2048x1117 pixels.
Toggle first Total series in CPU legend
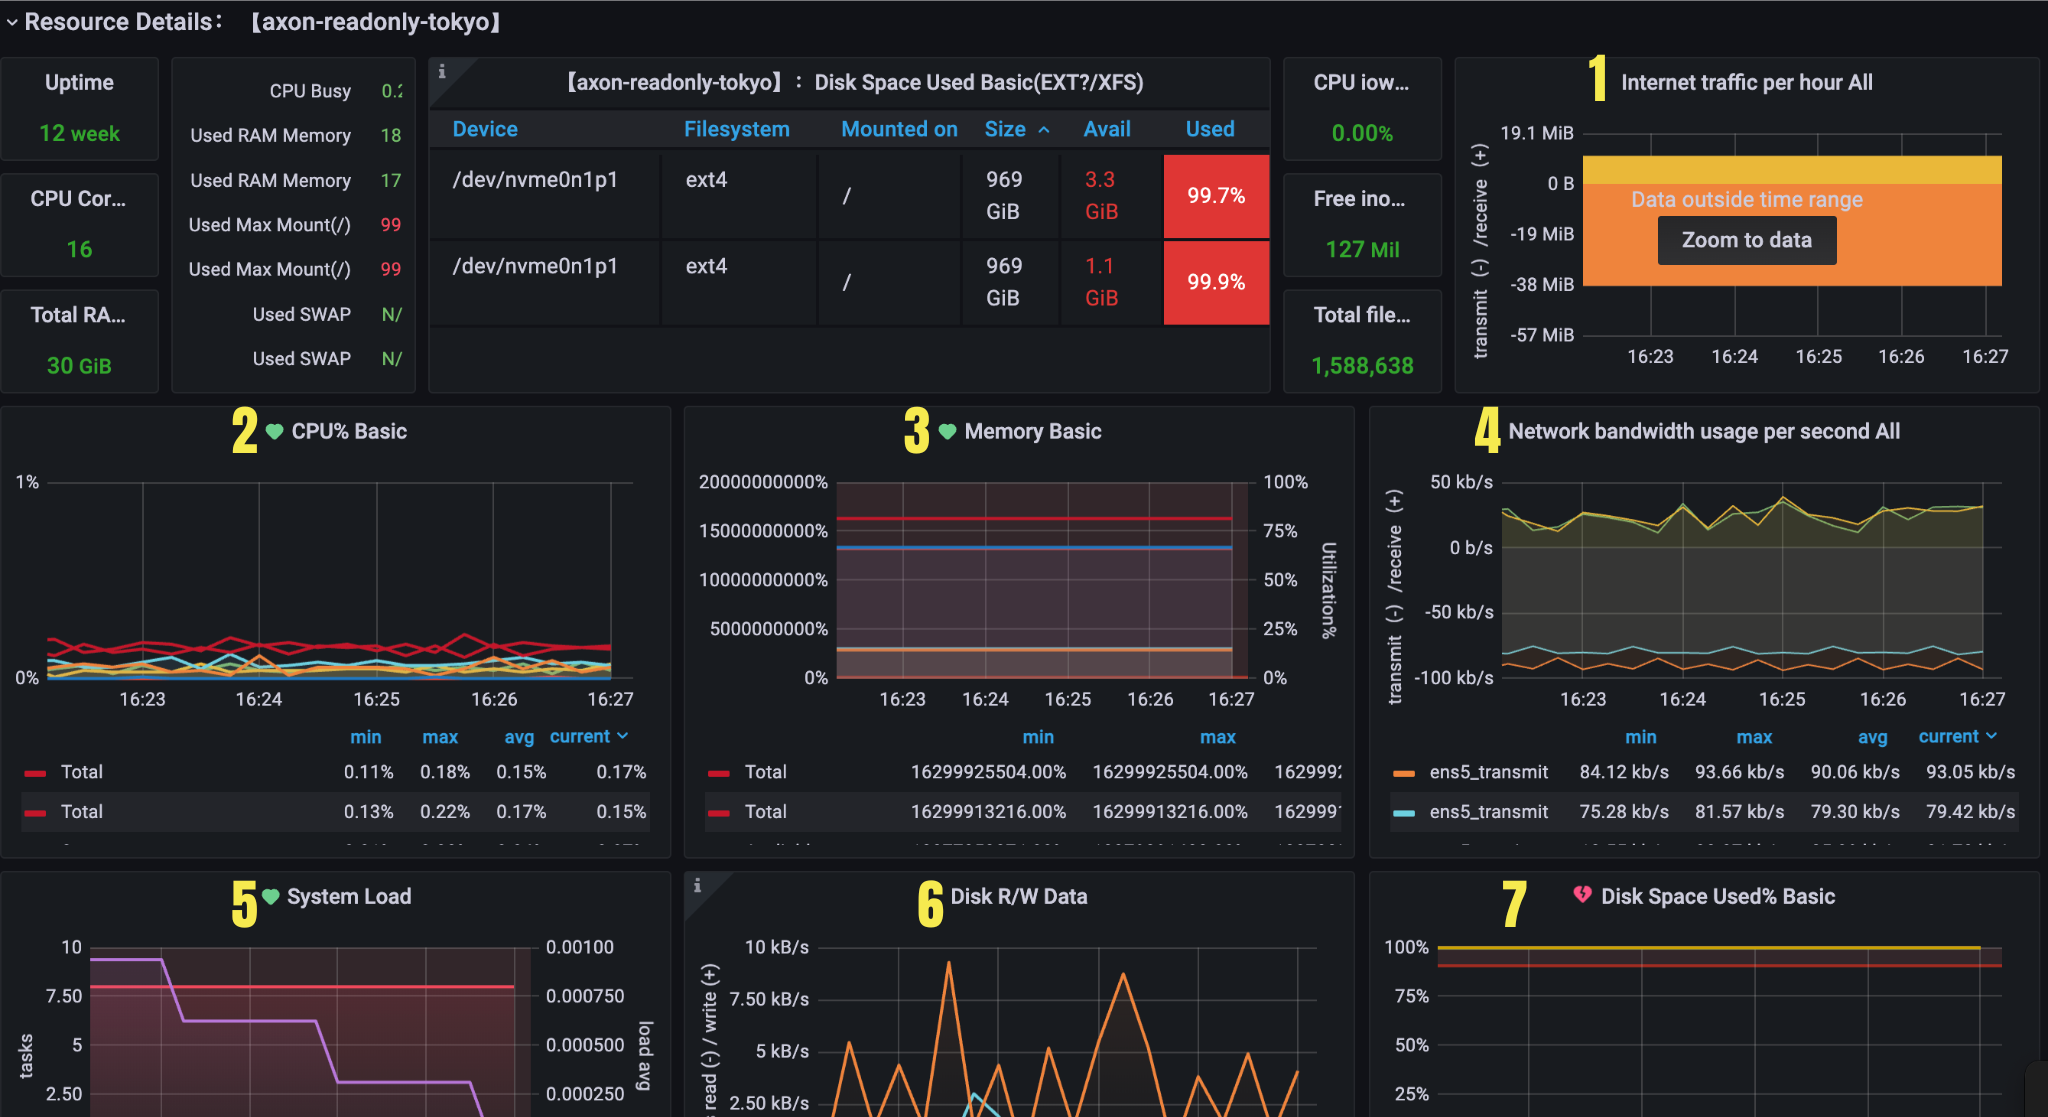click(x=82, y=772)
